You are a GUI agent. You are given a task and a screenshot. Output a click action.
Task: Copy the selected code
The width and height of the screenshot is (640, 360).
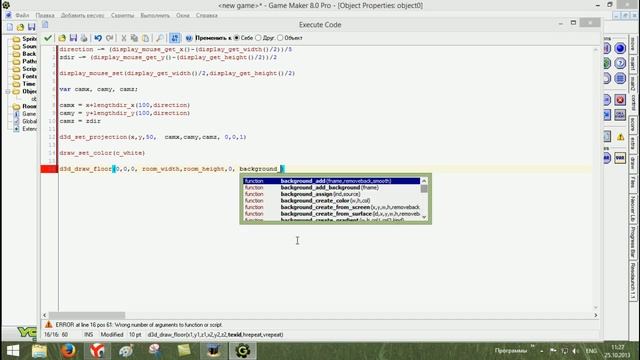pos(134,38)
